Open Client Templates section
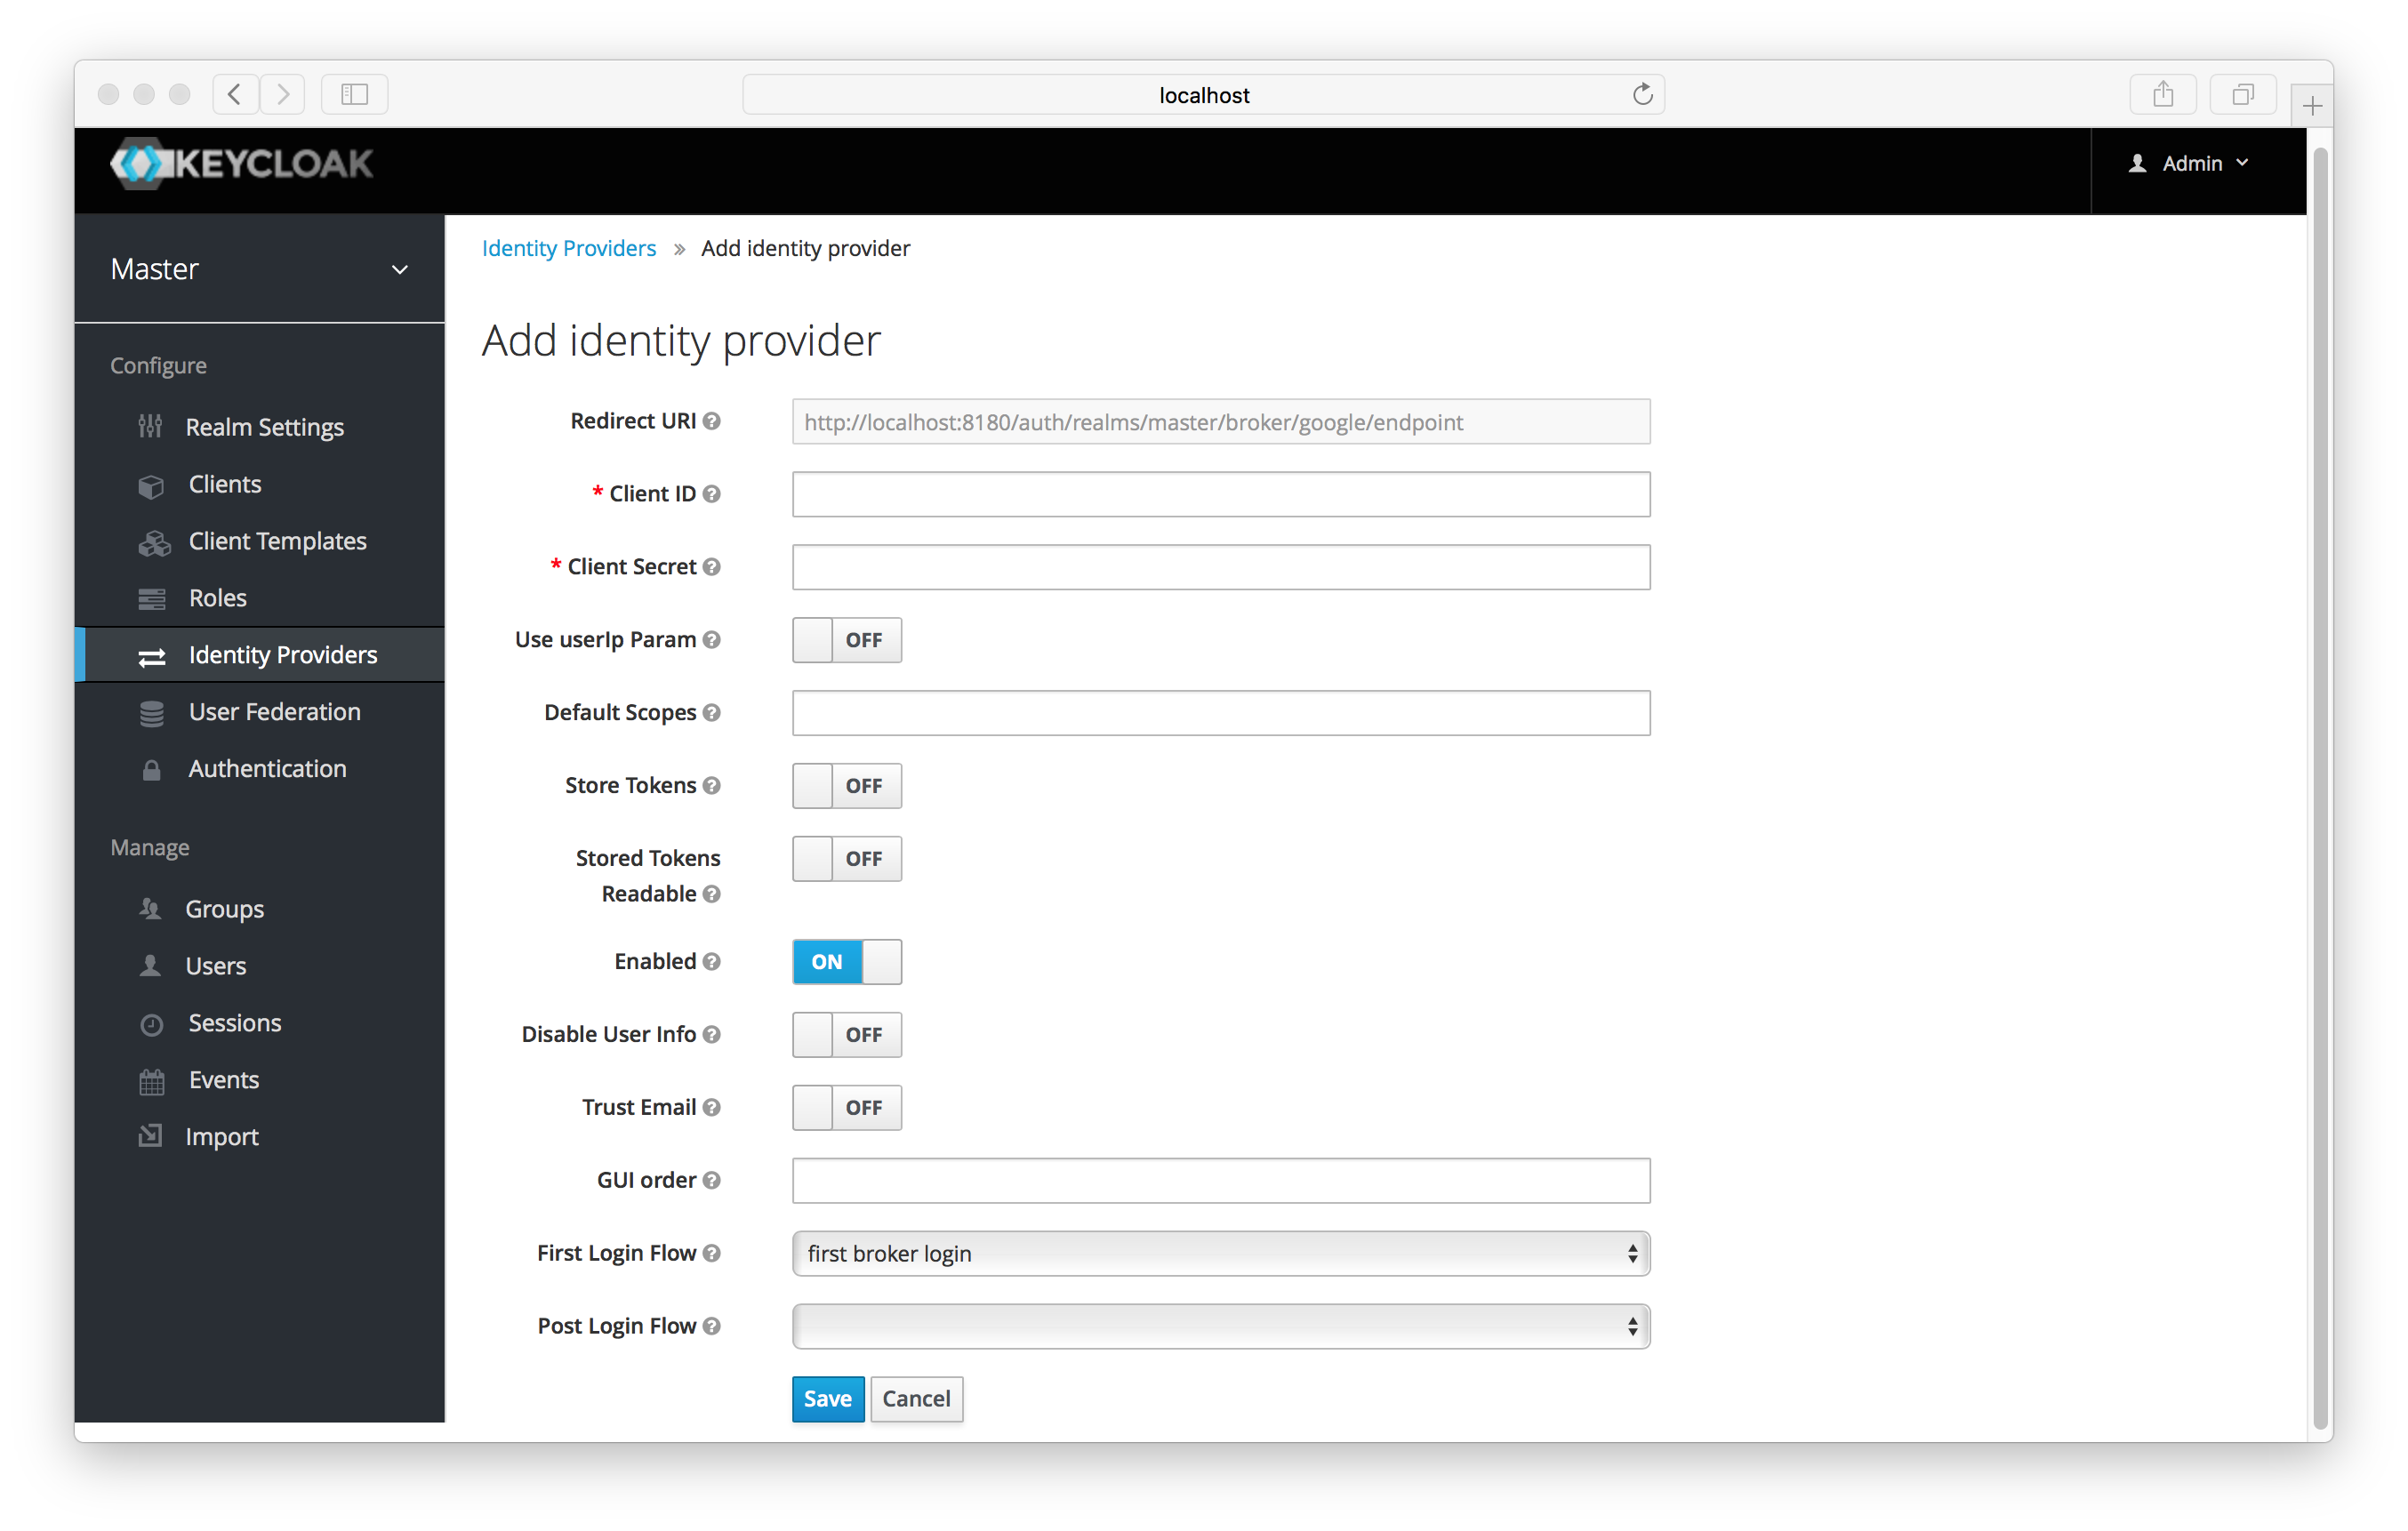 pos(277,539)
